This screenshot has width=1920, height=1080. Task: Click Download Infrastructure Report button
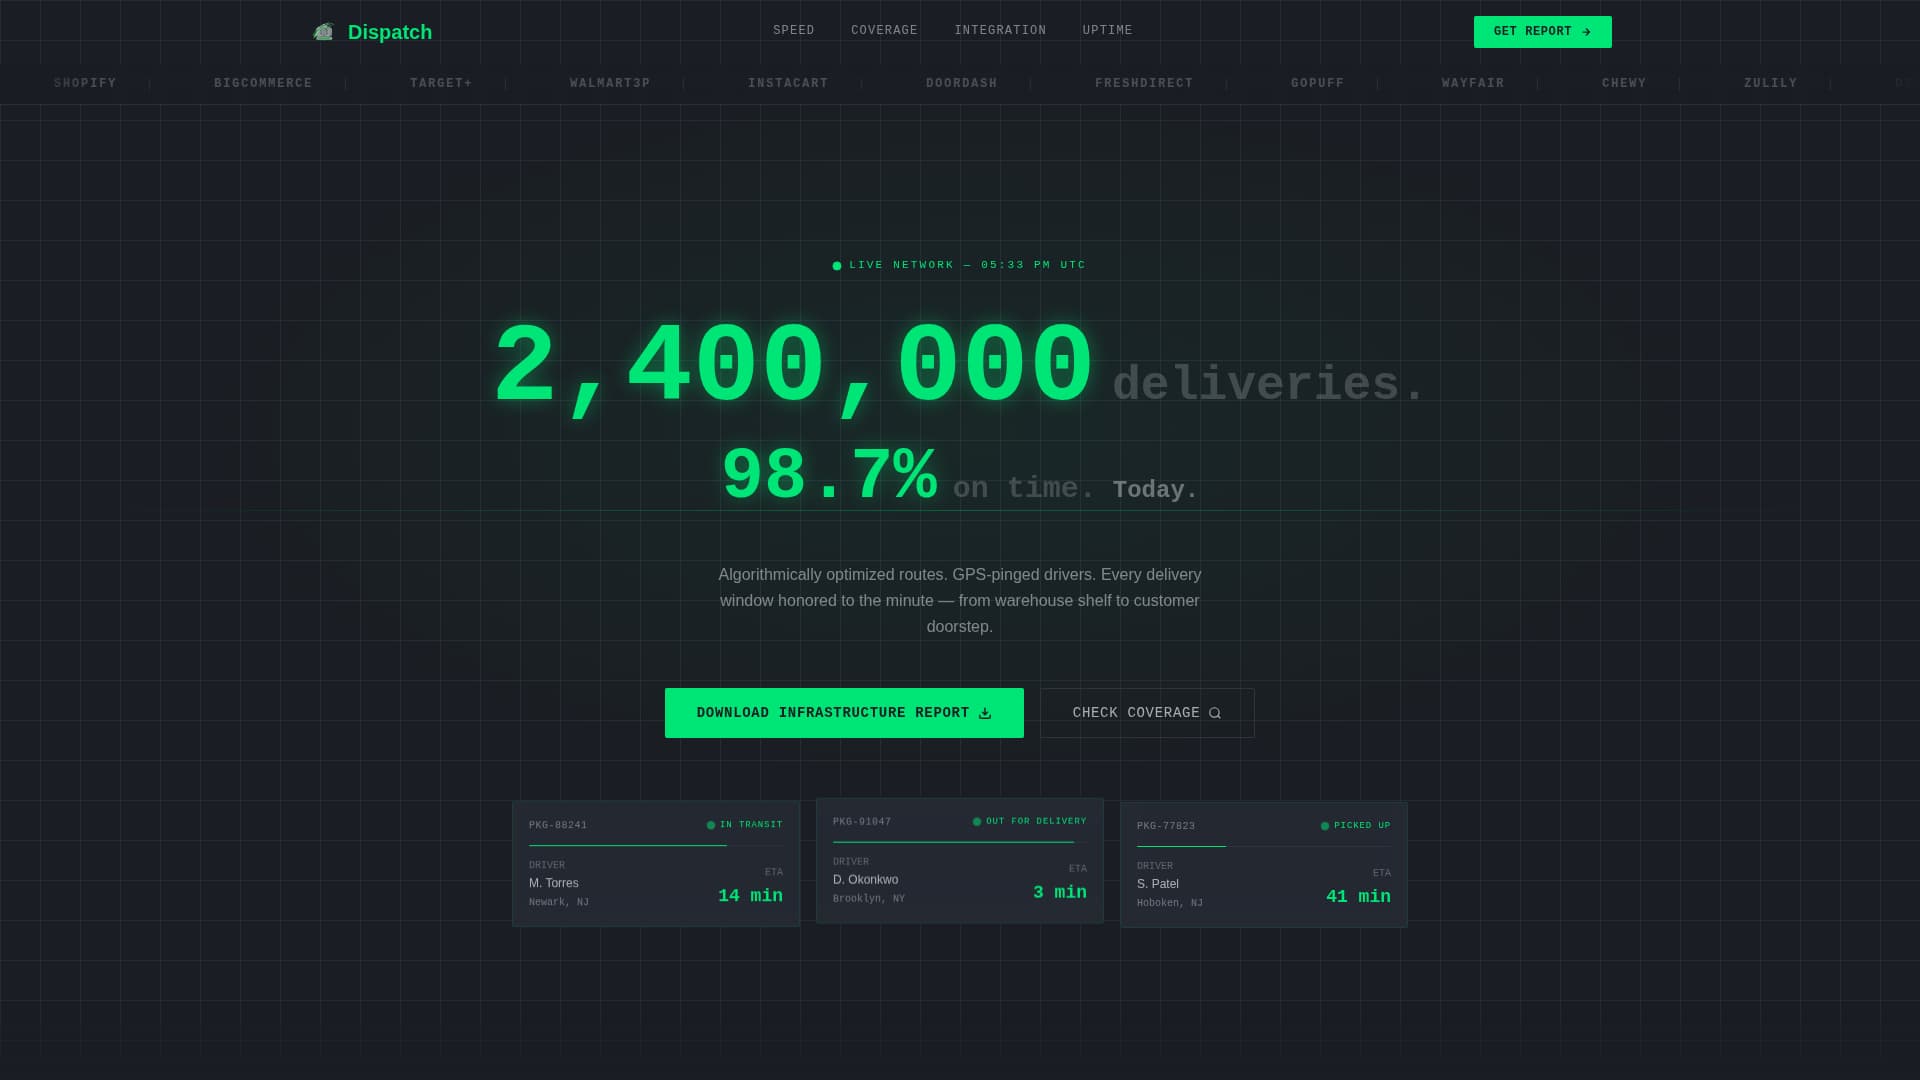[x=844, y=713]
